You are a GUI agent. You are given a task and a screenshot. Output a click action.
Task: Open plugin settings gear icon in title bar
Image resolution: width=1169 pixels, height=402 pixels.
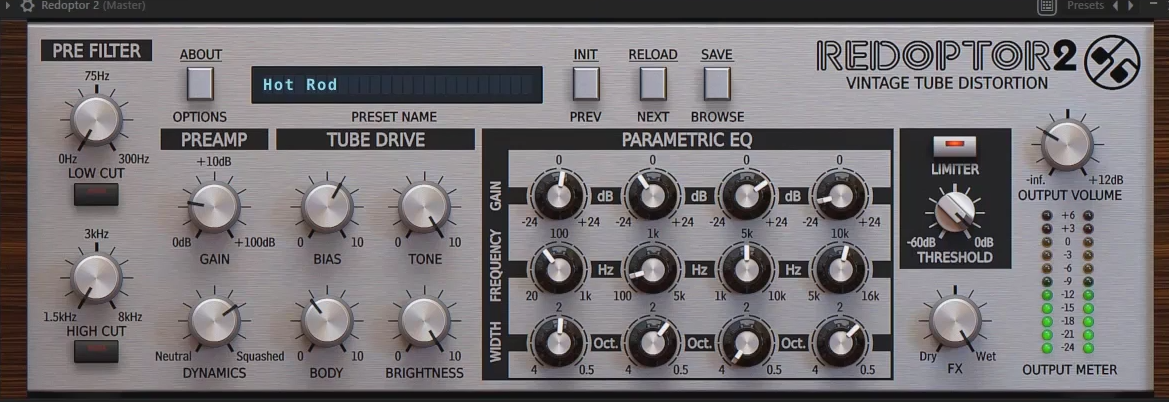click(27, 7)
